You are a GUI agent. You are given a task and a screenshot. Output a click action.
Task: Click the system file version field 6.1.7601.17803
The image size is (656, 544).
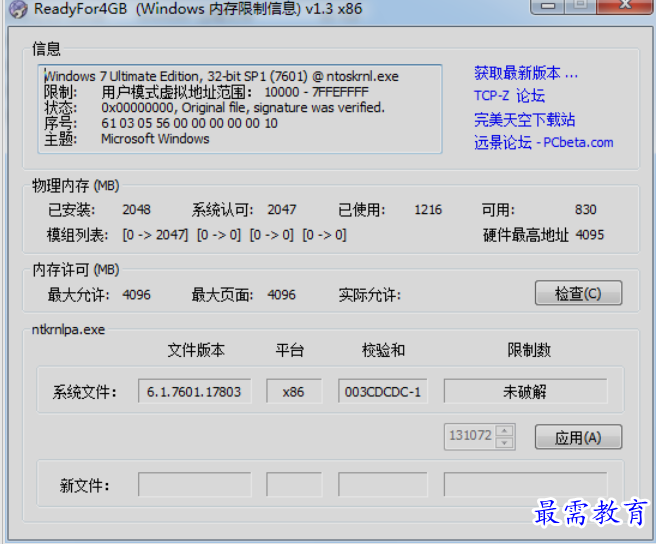click(x=195, y=392)
